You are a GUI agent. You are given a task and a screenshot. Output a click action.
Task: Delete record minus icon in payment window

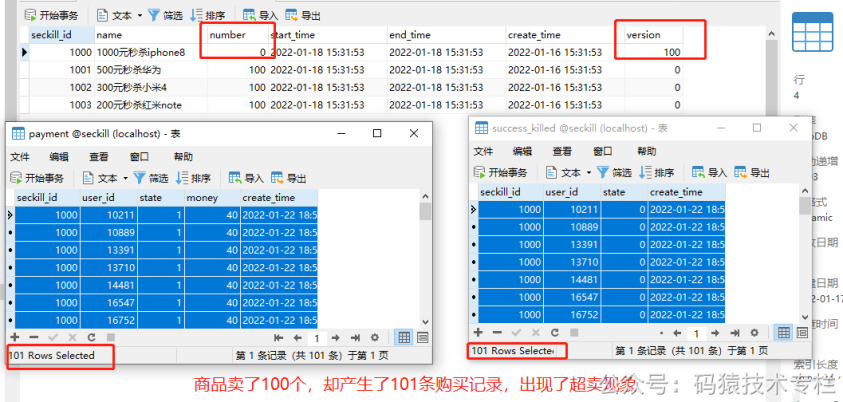tap(34, 338)
